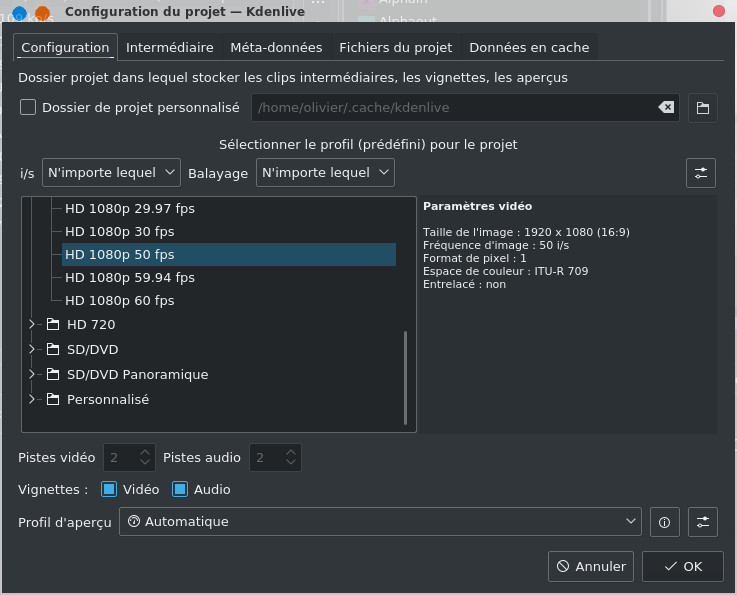The width and height of the screenshot is (737, 595).
Task: Click the folder browse icon for project directory
Action: (703, 108)
